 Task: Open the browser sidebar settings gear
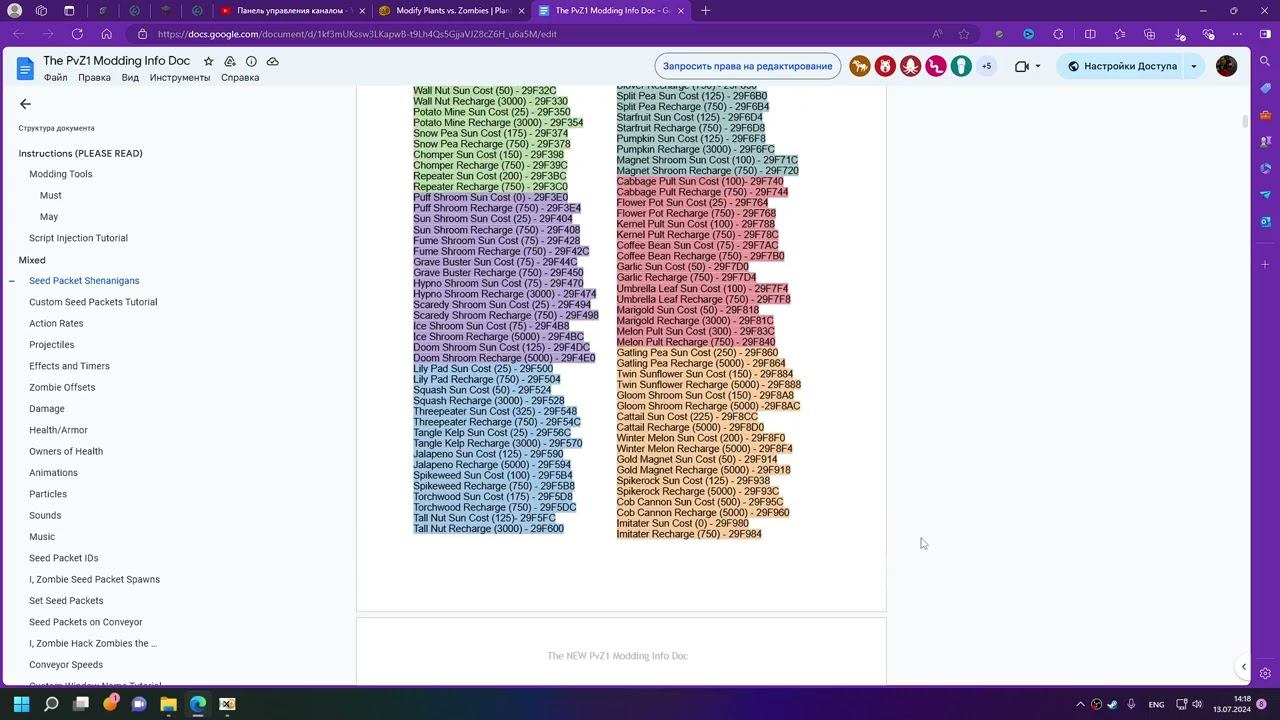pos(1266,674)
